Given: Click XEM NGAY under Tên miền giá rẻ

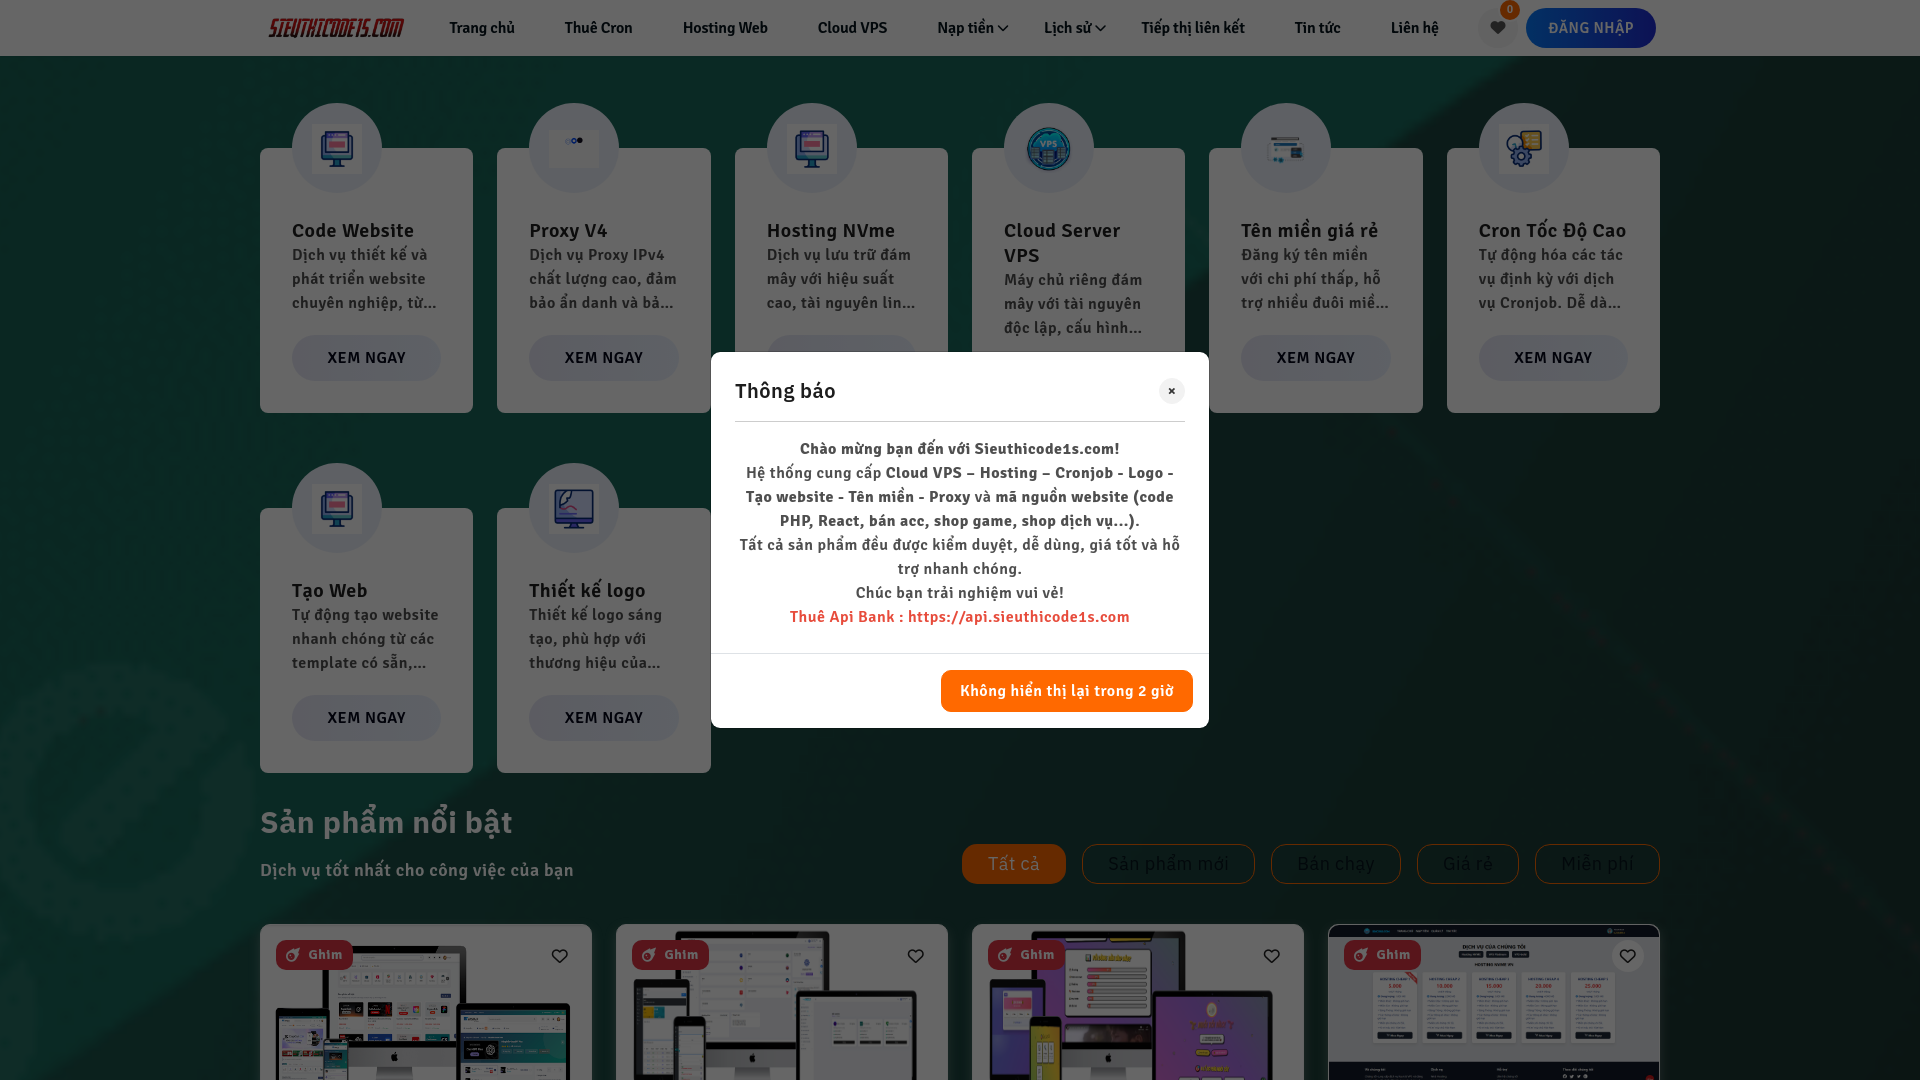Looking at the screenshot, I should (x=1315, y=358).
